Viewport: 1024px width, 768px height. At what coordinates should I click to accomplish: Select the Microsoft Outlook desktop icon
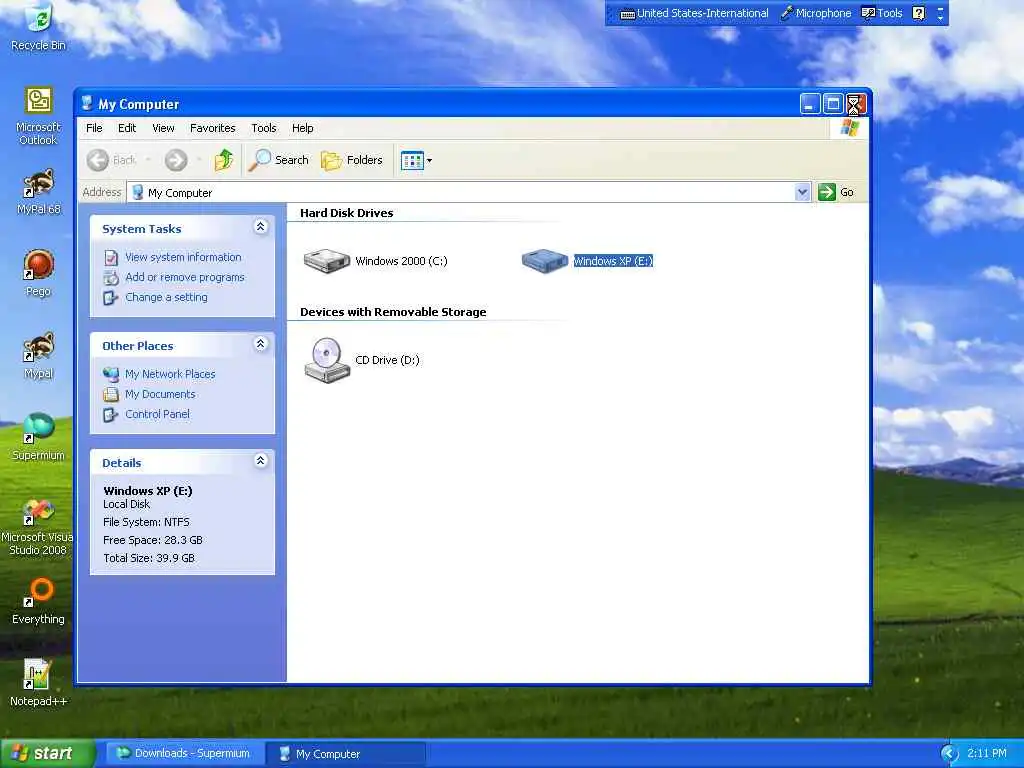(39, 115)
